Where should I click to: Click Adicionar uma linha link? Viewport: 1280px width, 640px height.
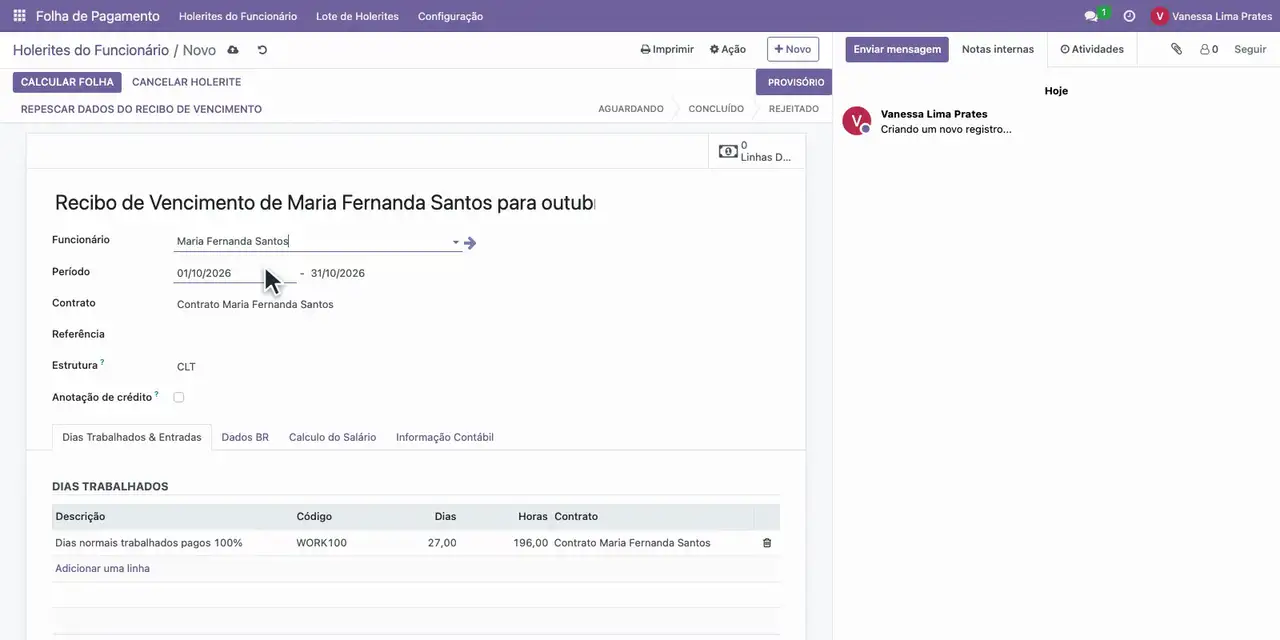coord(102,568)
